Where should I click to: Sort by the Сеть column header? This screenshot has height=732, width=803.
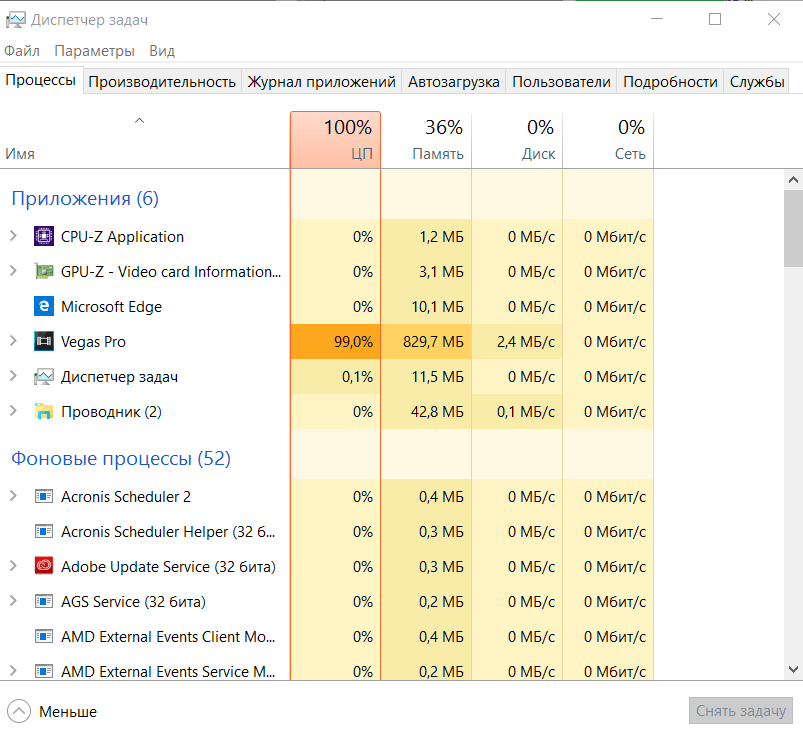tap(608, 140)
